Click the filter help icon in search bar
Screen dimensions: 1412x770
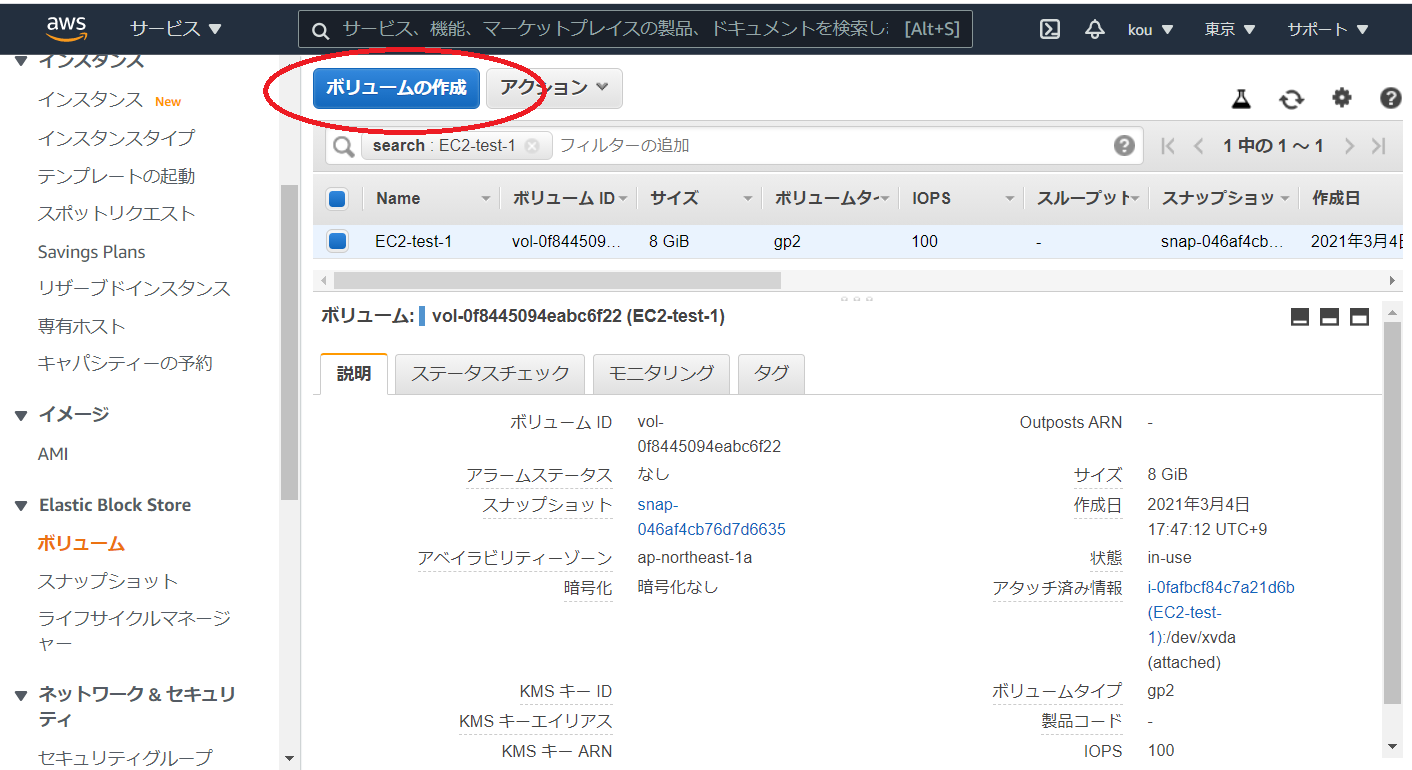(1124, 146)
